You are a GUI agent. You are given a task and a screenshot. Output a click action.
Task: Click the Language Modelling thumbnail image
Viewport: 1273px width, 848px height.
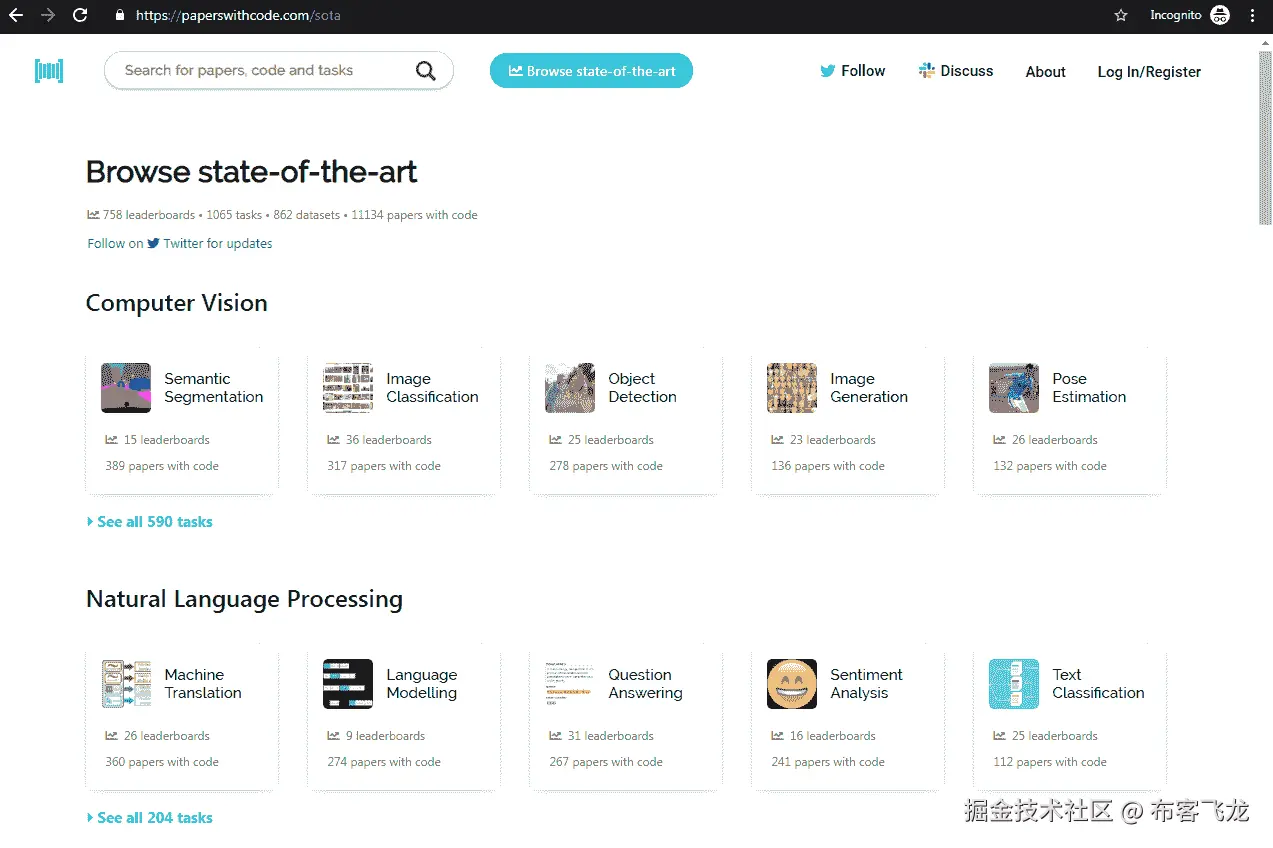click(x=348, y=684)
